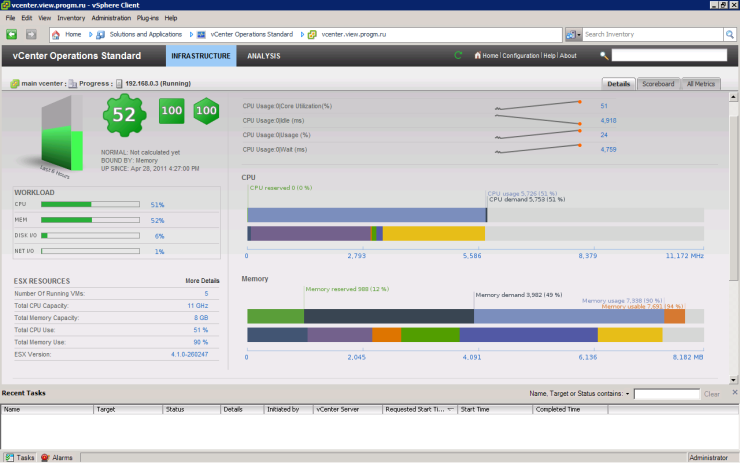740x463 pixels.
Task: Click the 192.168.0.3 host icon
Action: [x=119, y=84]
